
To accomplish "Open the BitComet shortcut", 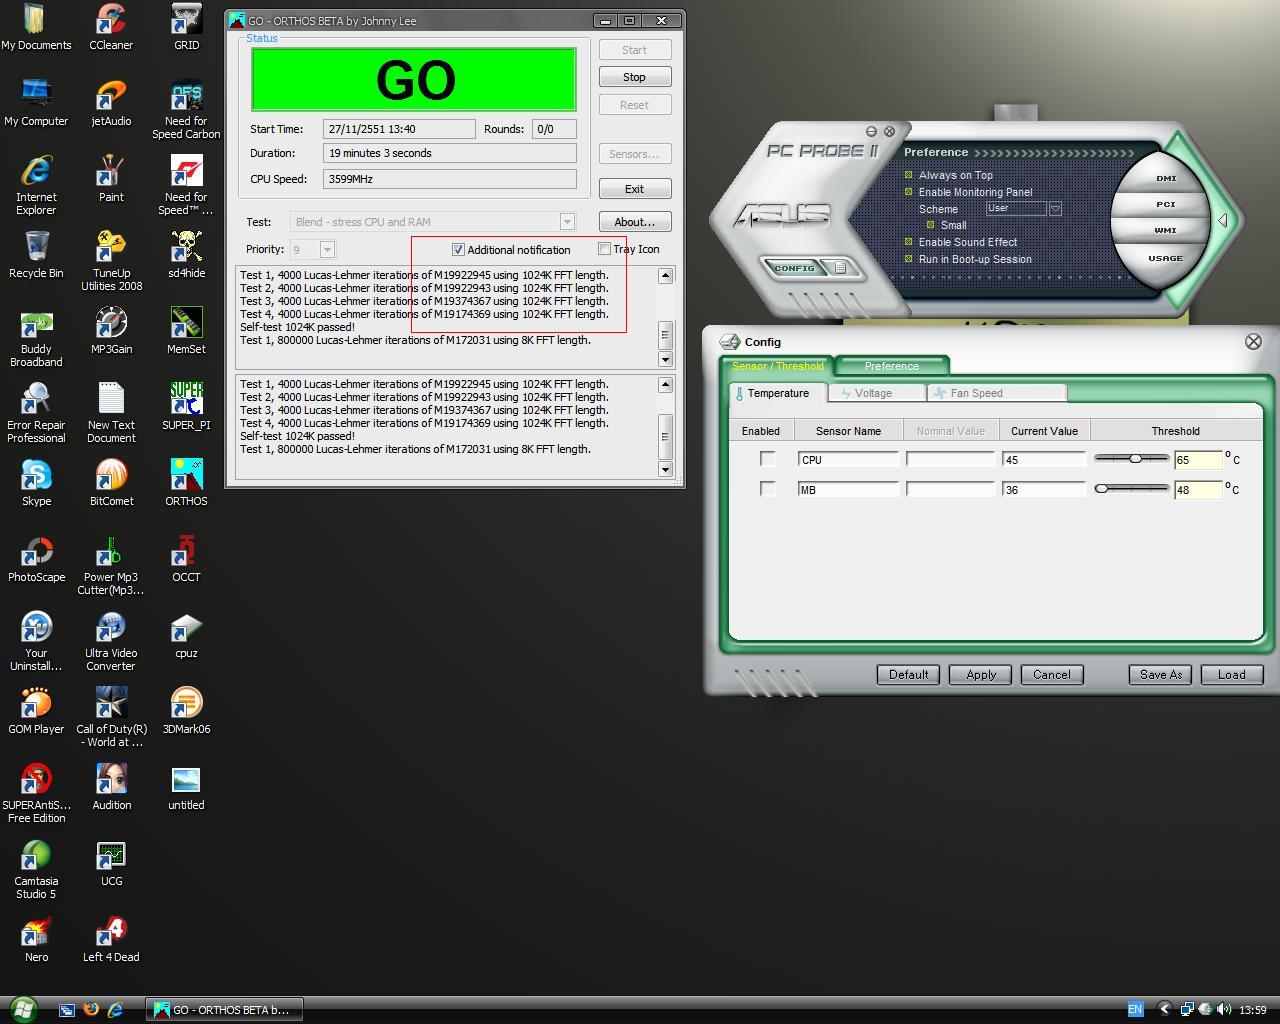I will pyautogui.click(x=111, y=483).
